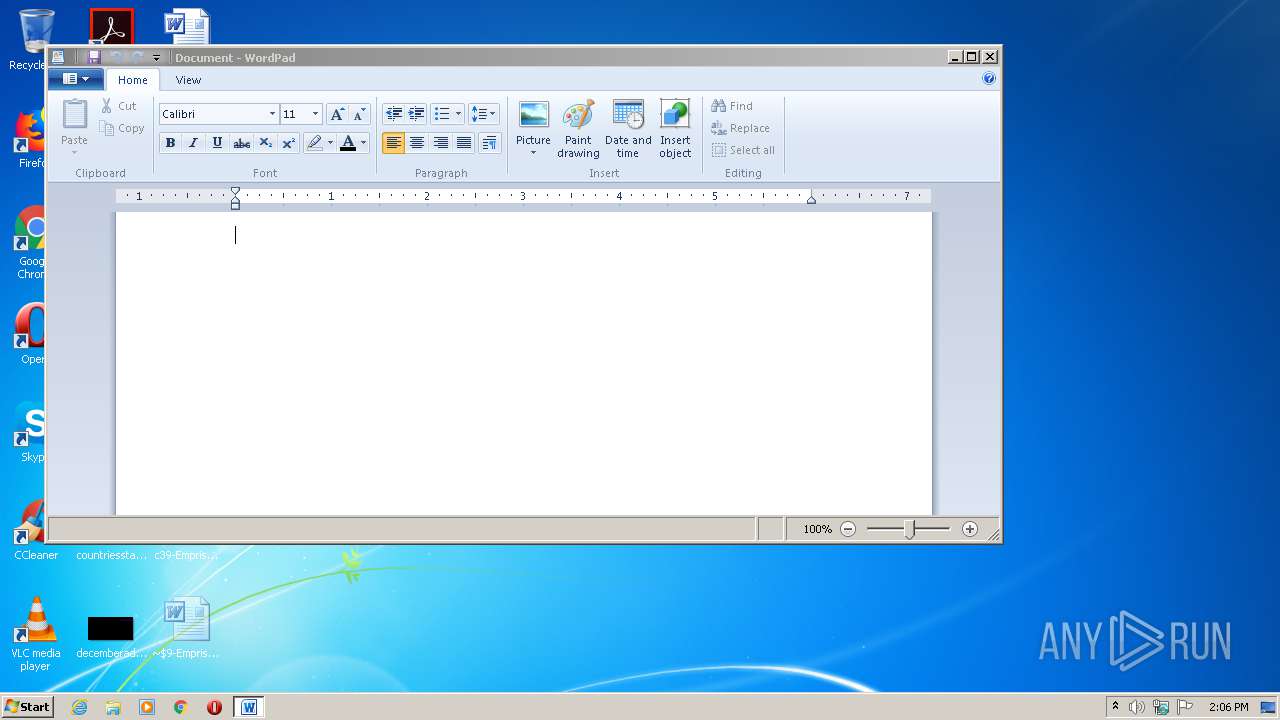Click the volume speaker tray icon

(x=1137, y=707)
